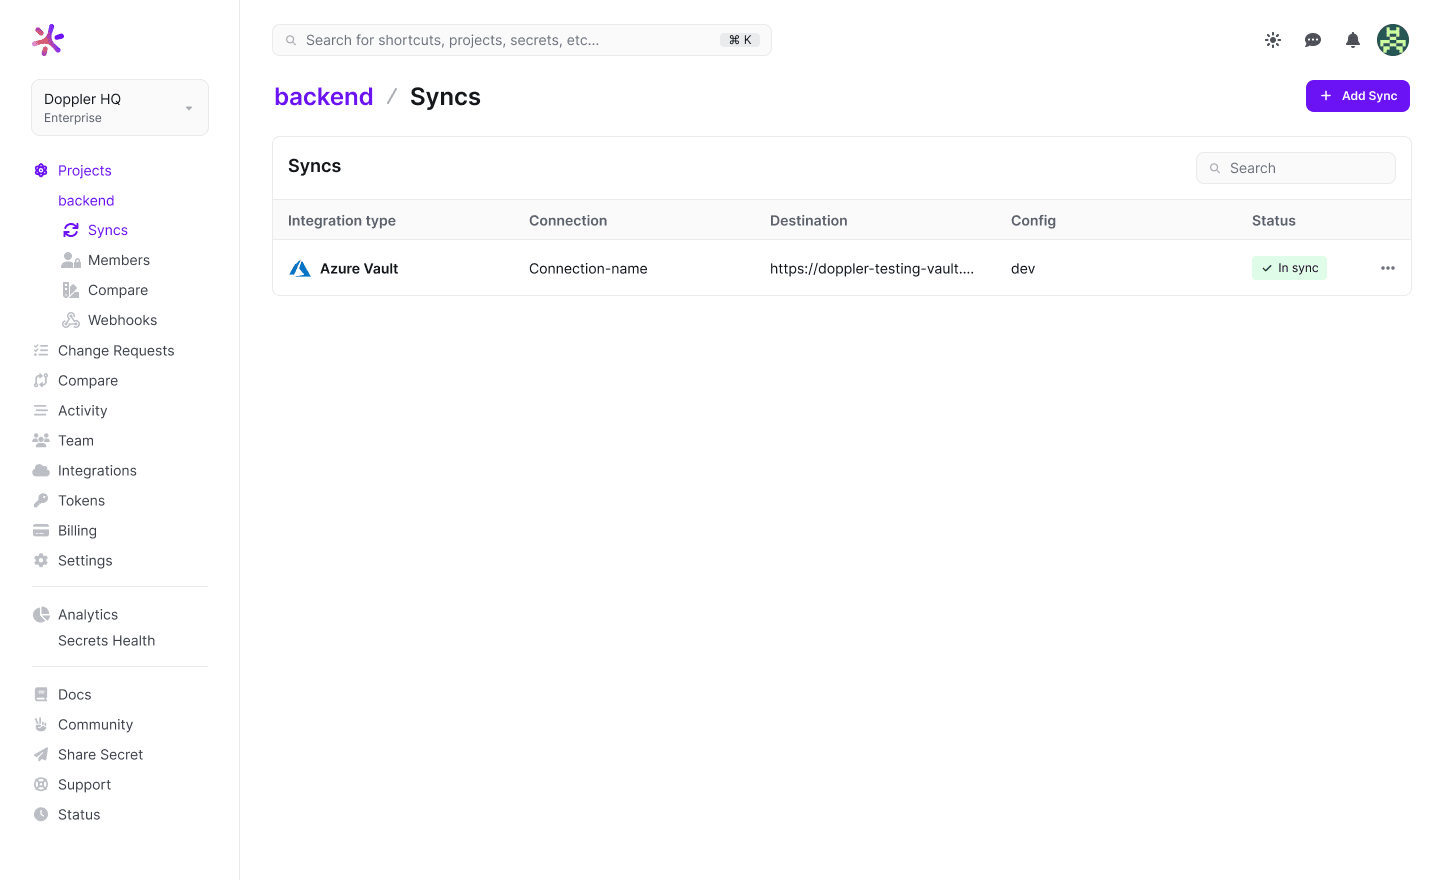Click the Activity lines icon
This screenshot has width=1440, height=880.
(x=41, y=411)
